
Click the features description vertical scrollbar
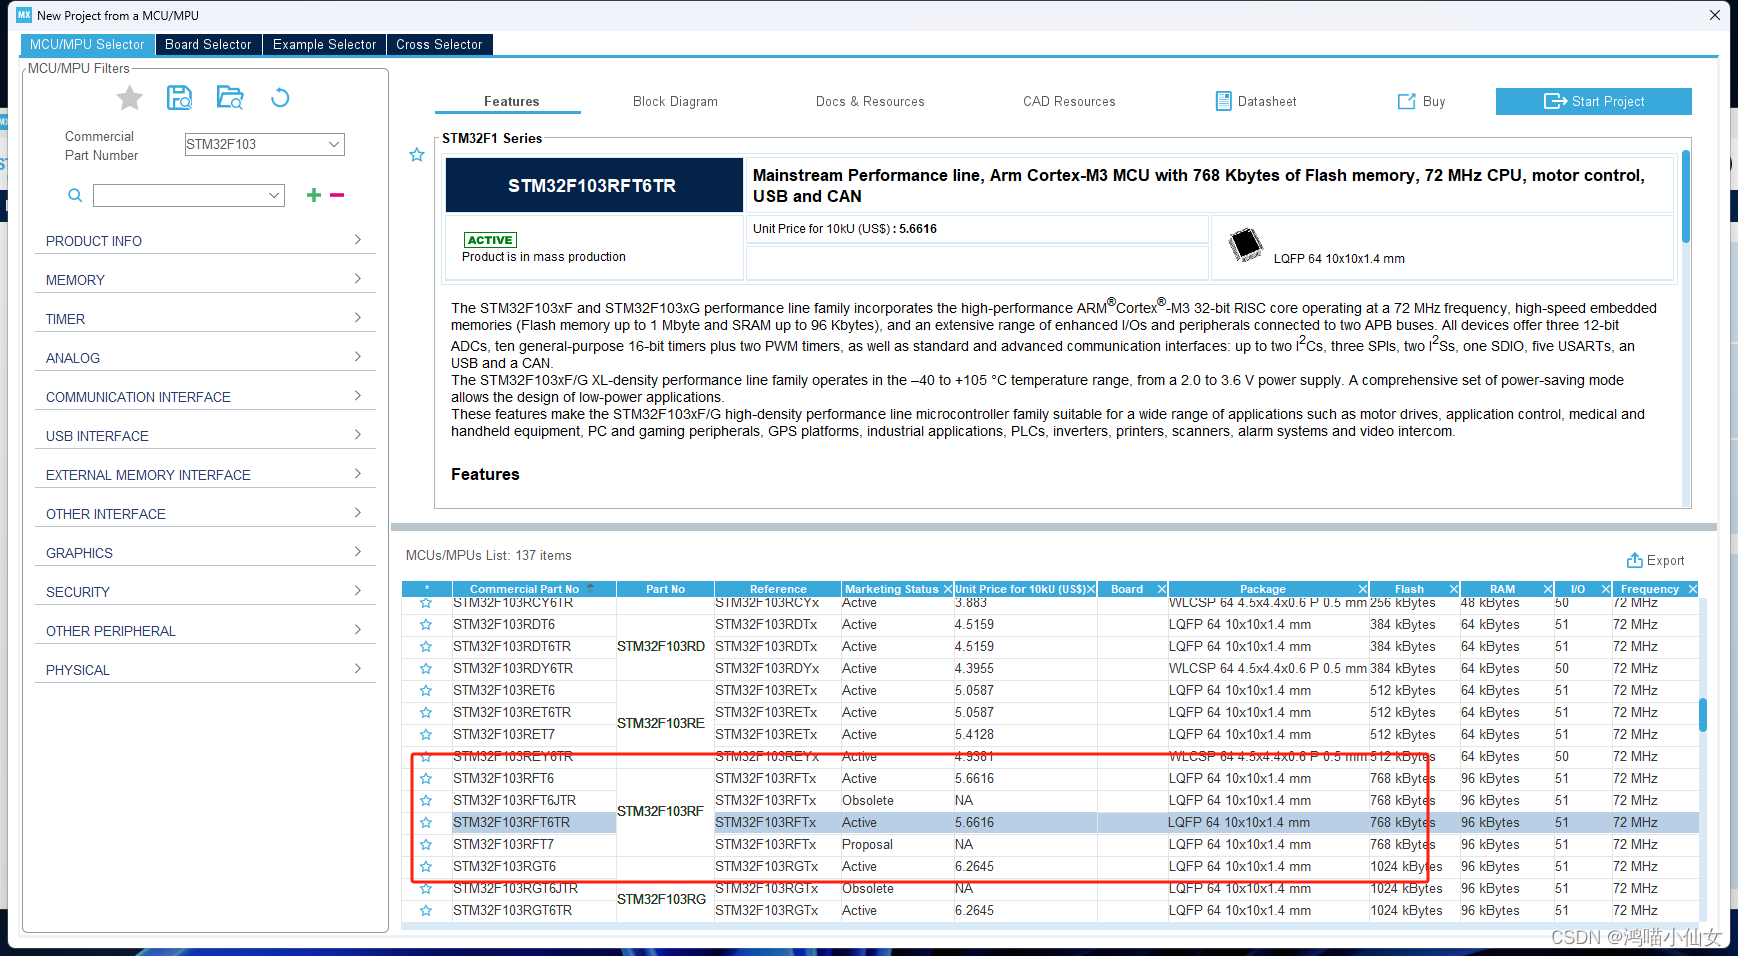point(1685,196)
